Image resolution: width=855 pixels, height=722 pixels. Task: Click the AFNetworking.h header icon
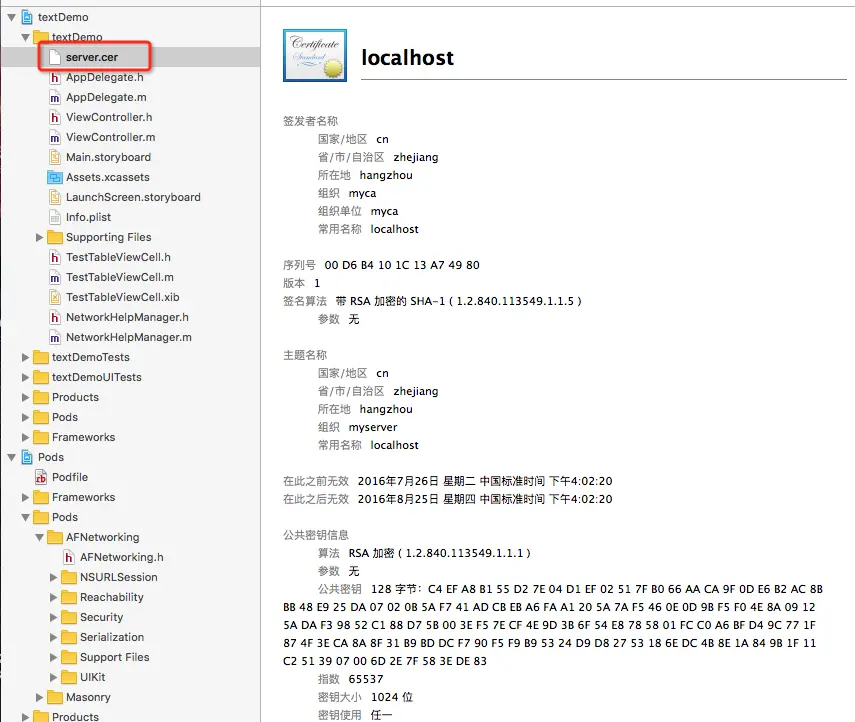tap(69, 557)
